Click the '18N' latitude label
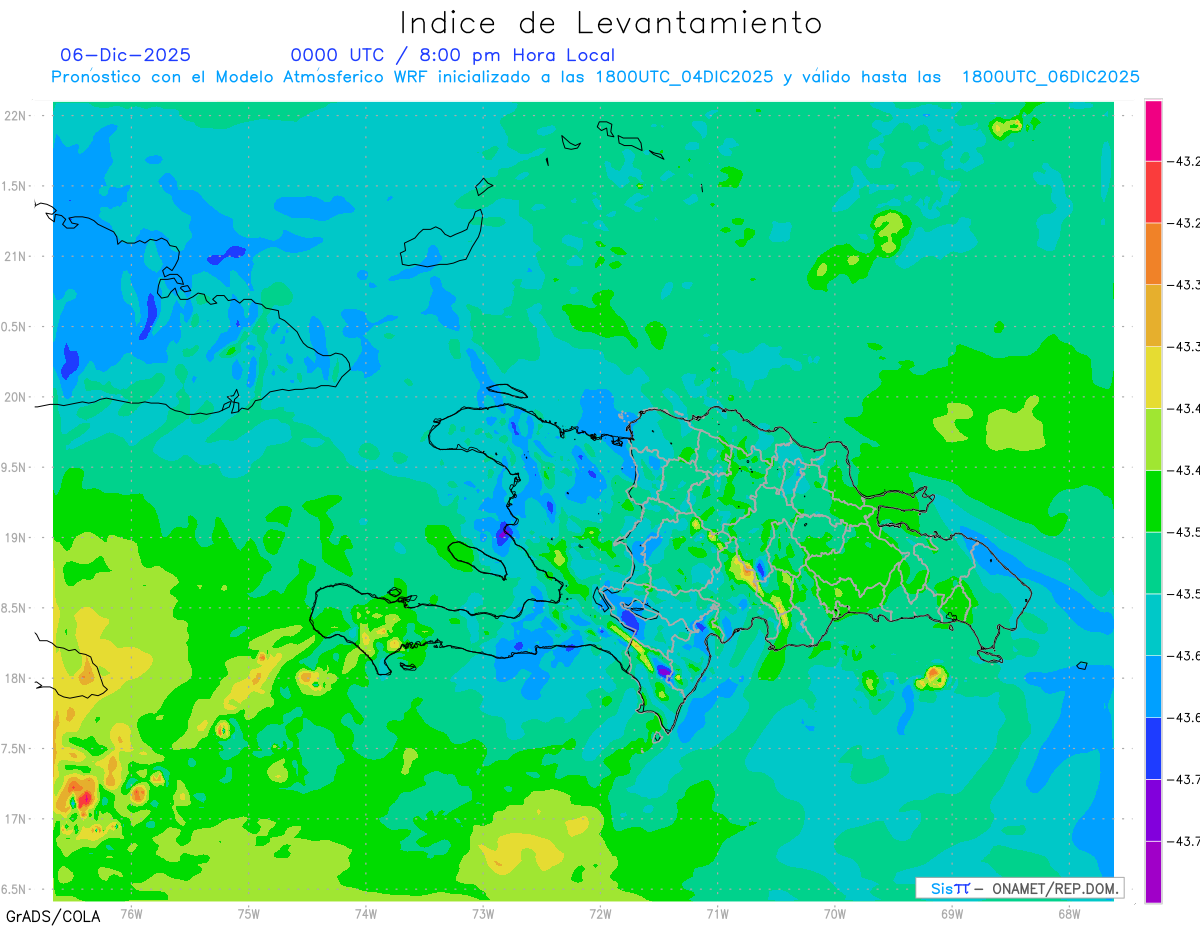1200x927 pixels. click(16, 679)
